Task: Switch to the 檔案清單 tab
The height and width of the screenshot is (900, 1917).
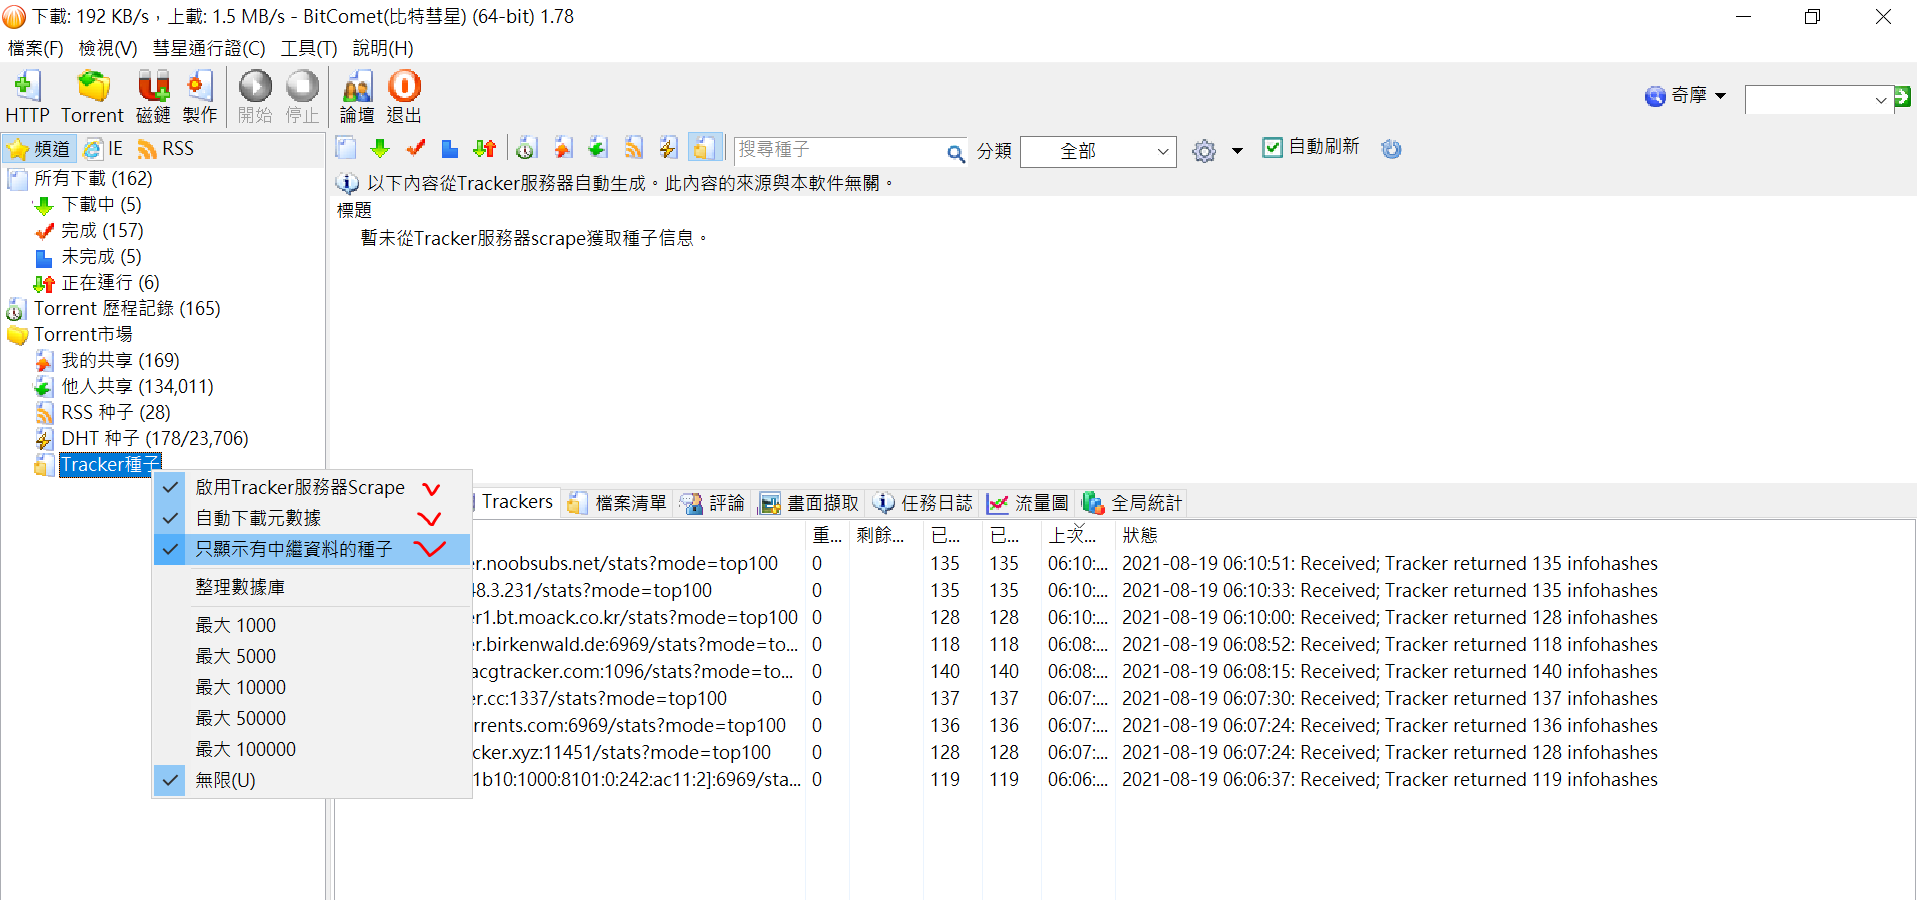Action: (x=618, y=503)
